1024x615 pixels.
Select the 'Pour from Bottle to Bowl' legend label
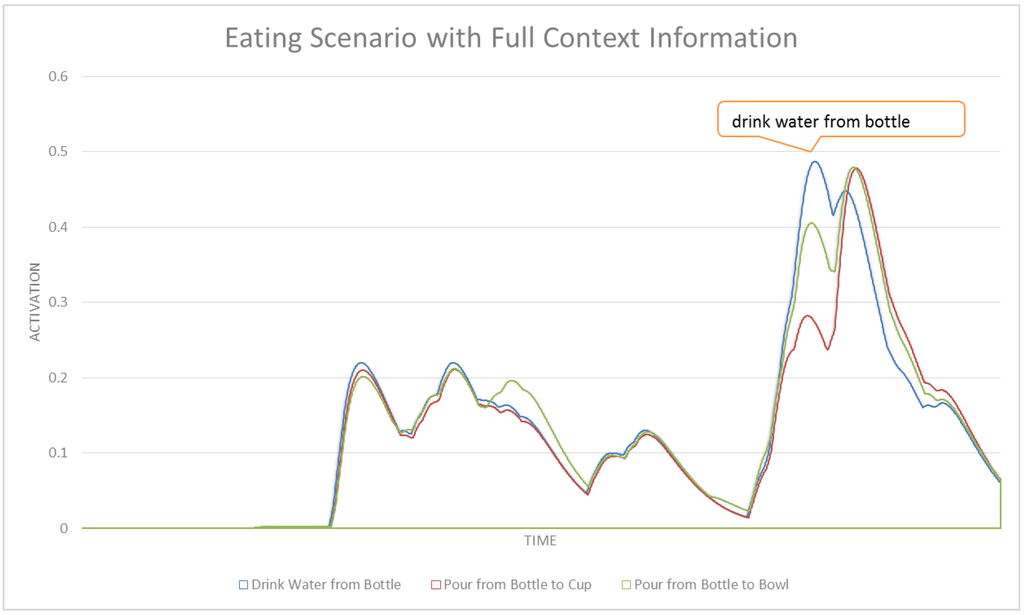(711, 584)
